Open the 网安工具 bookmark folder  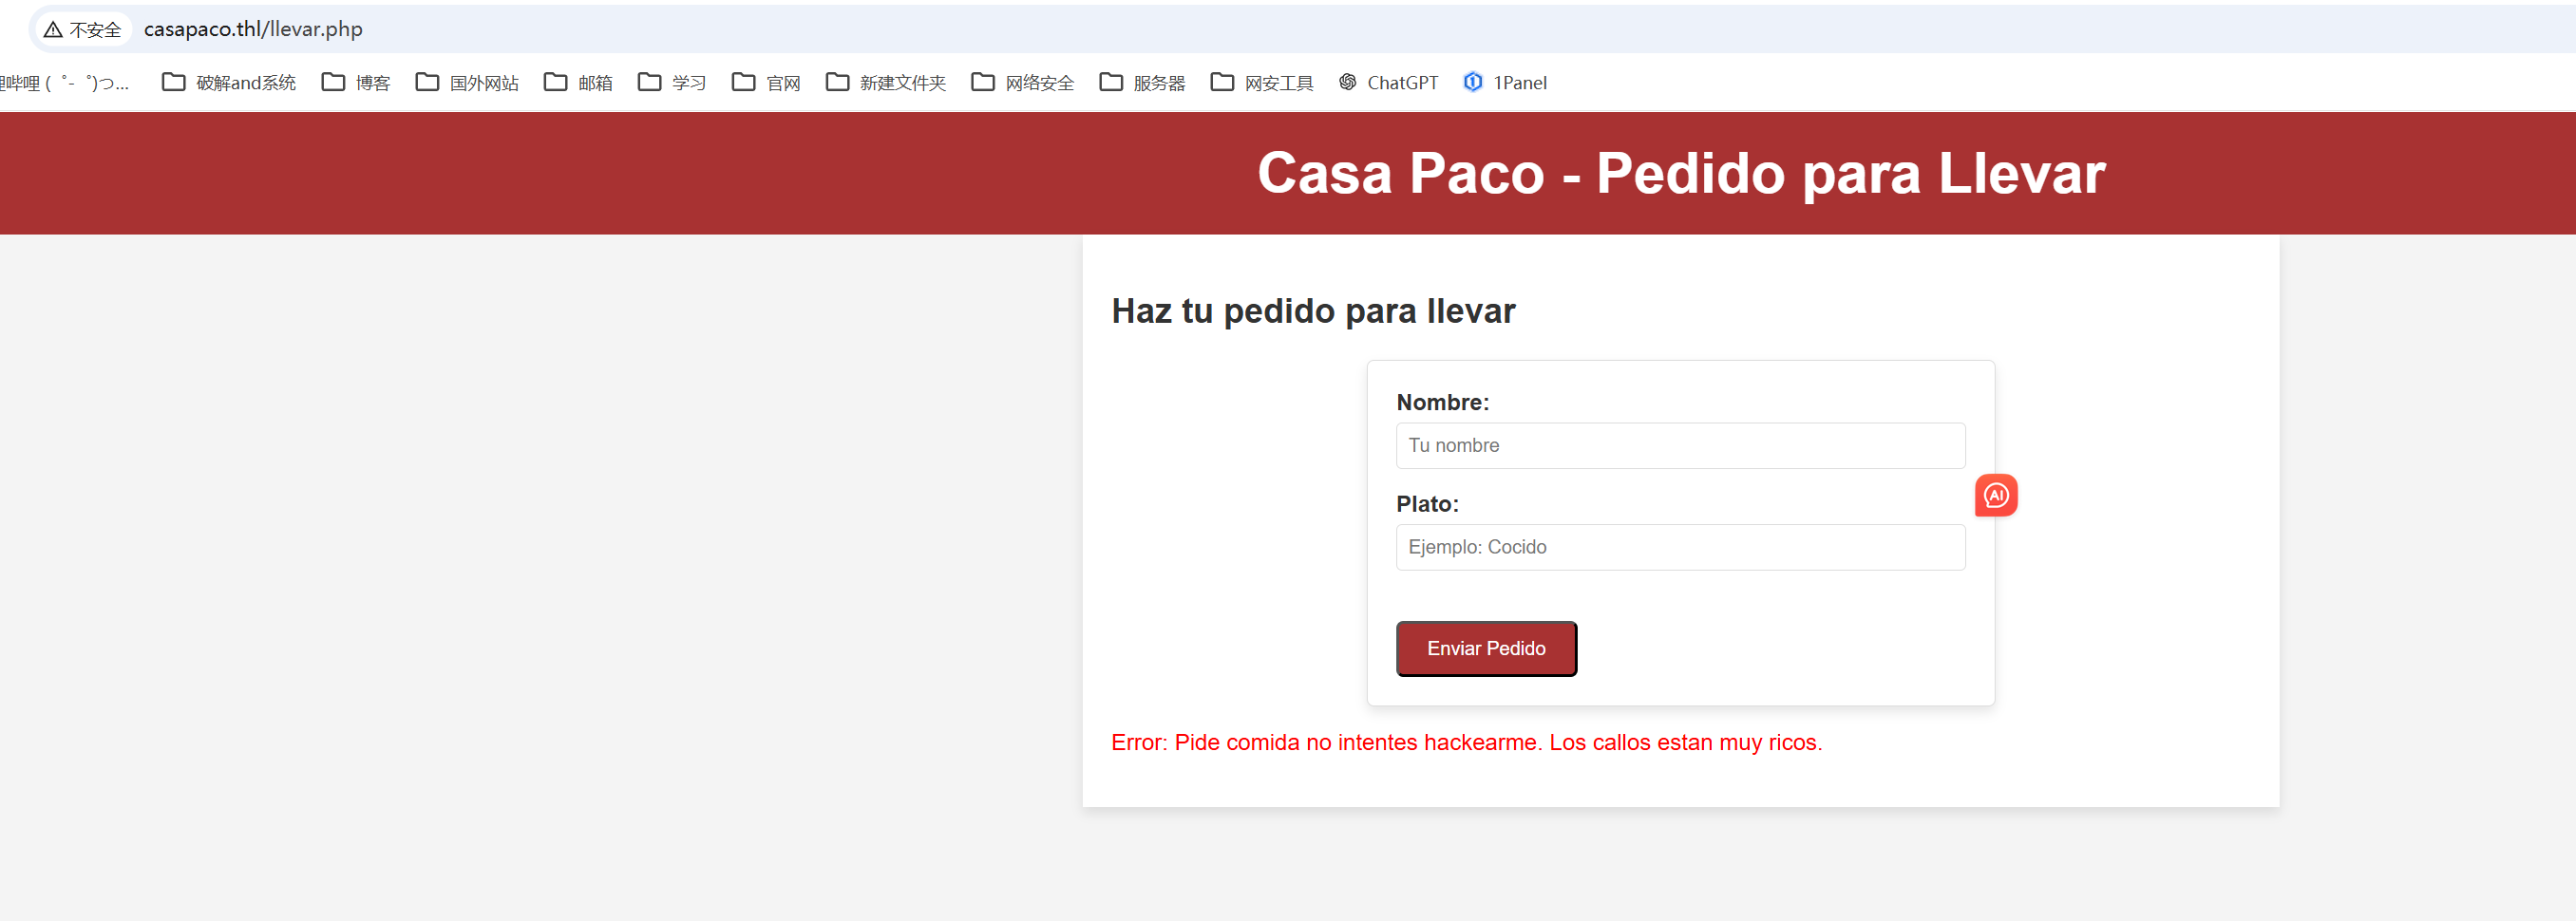pos(1262,83)
